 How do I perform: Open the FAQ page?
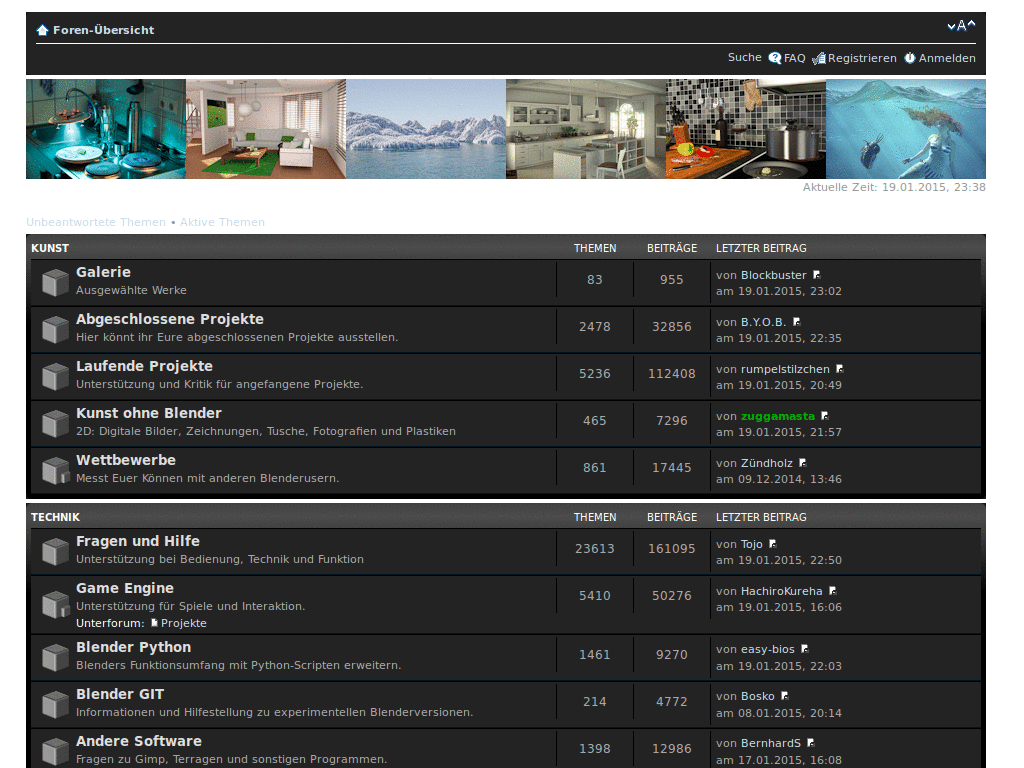pos(794,58)
